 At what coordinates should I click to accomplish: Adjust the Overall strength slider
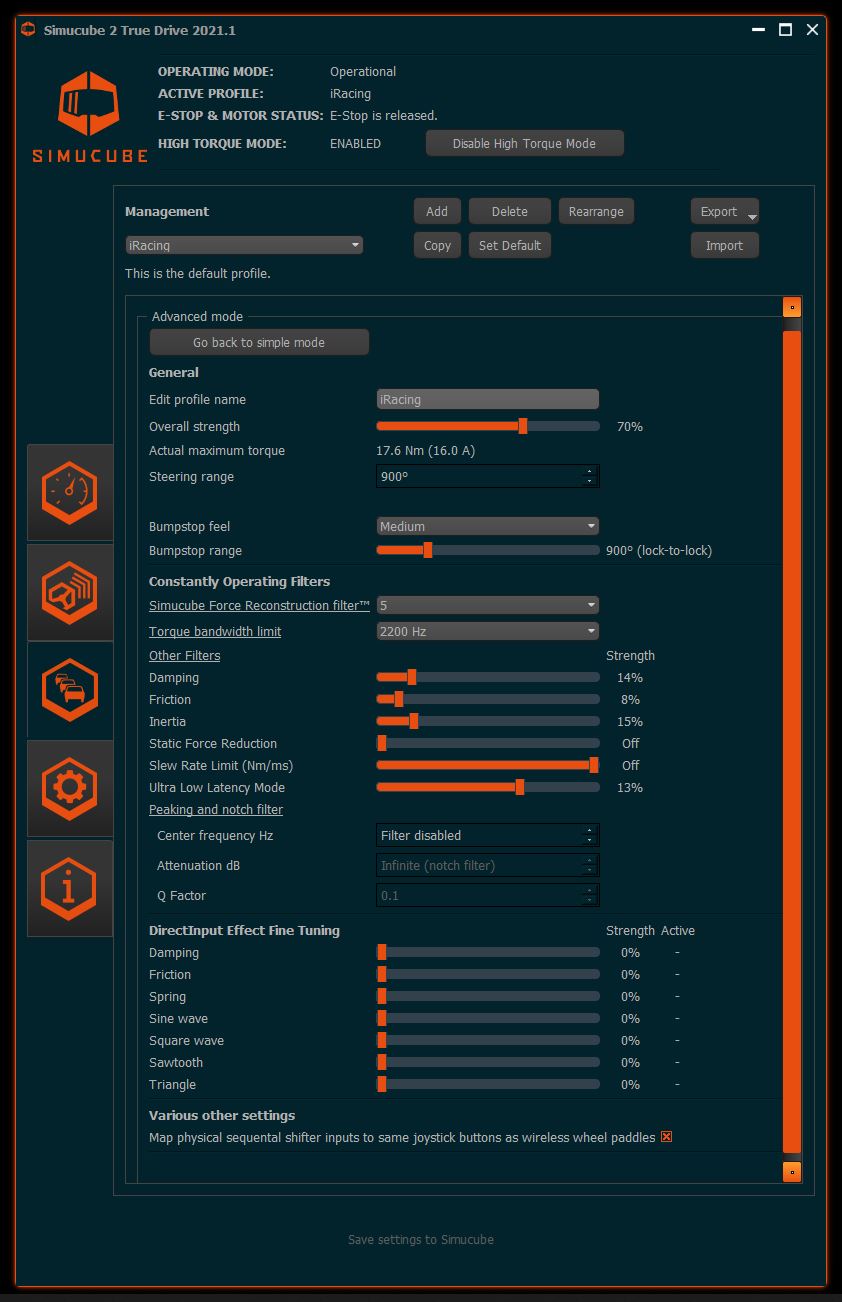[x=521, y=425]
